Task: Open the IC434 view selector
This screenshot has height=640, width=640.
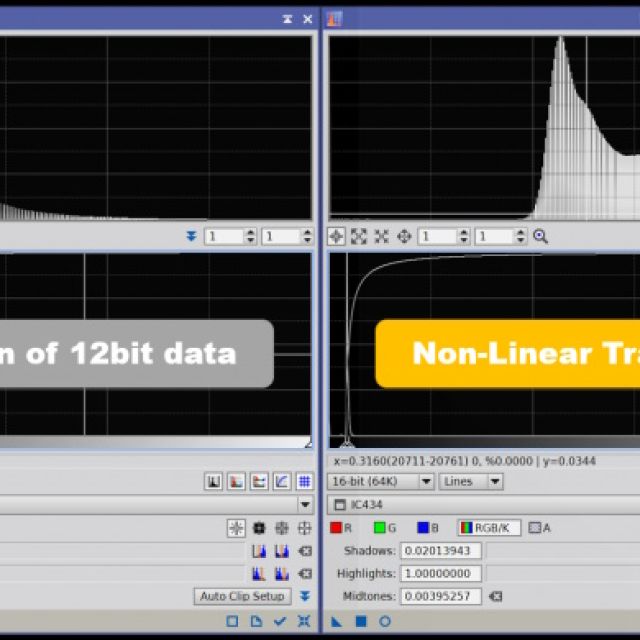Action: pos(484,505)
